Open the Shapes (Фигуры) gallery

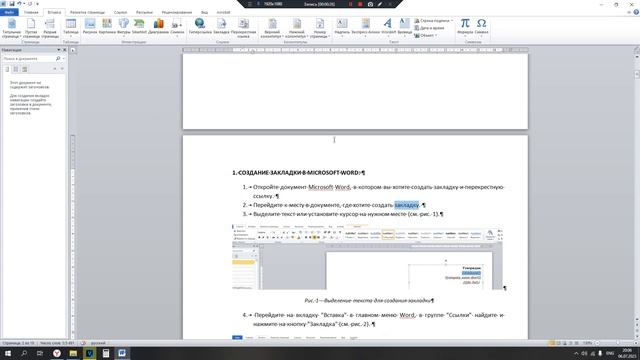(x=124, y=27)
